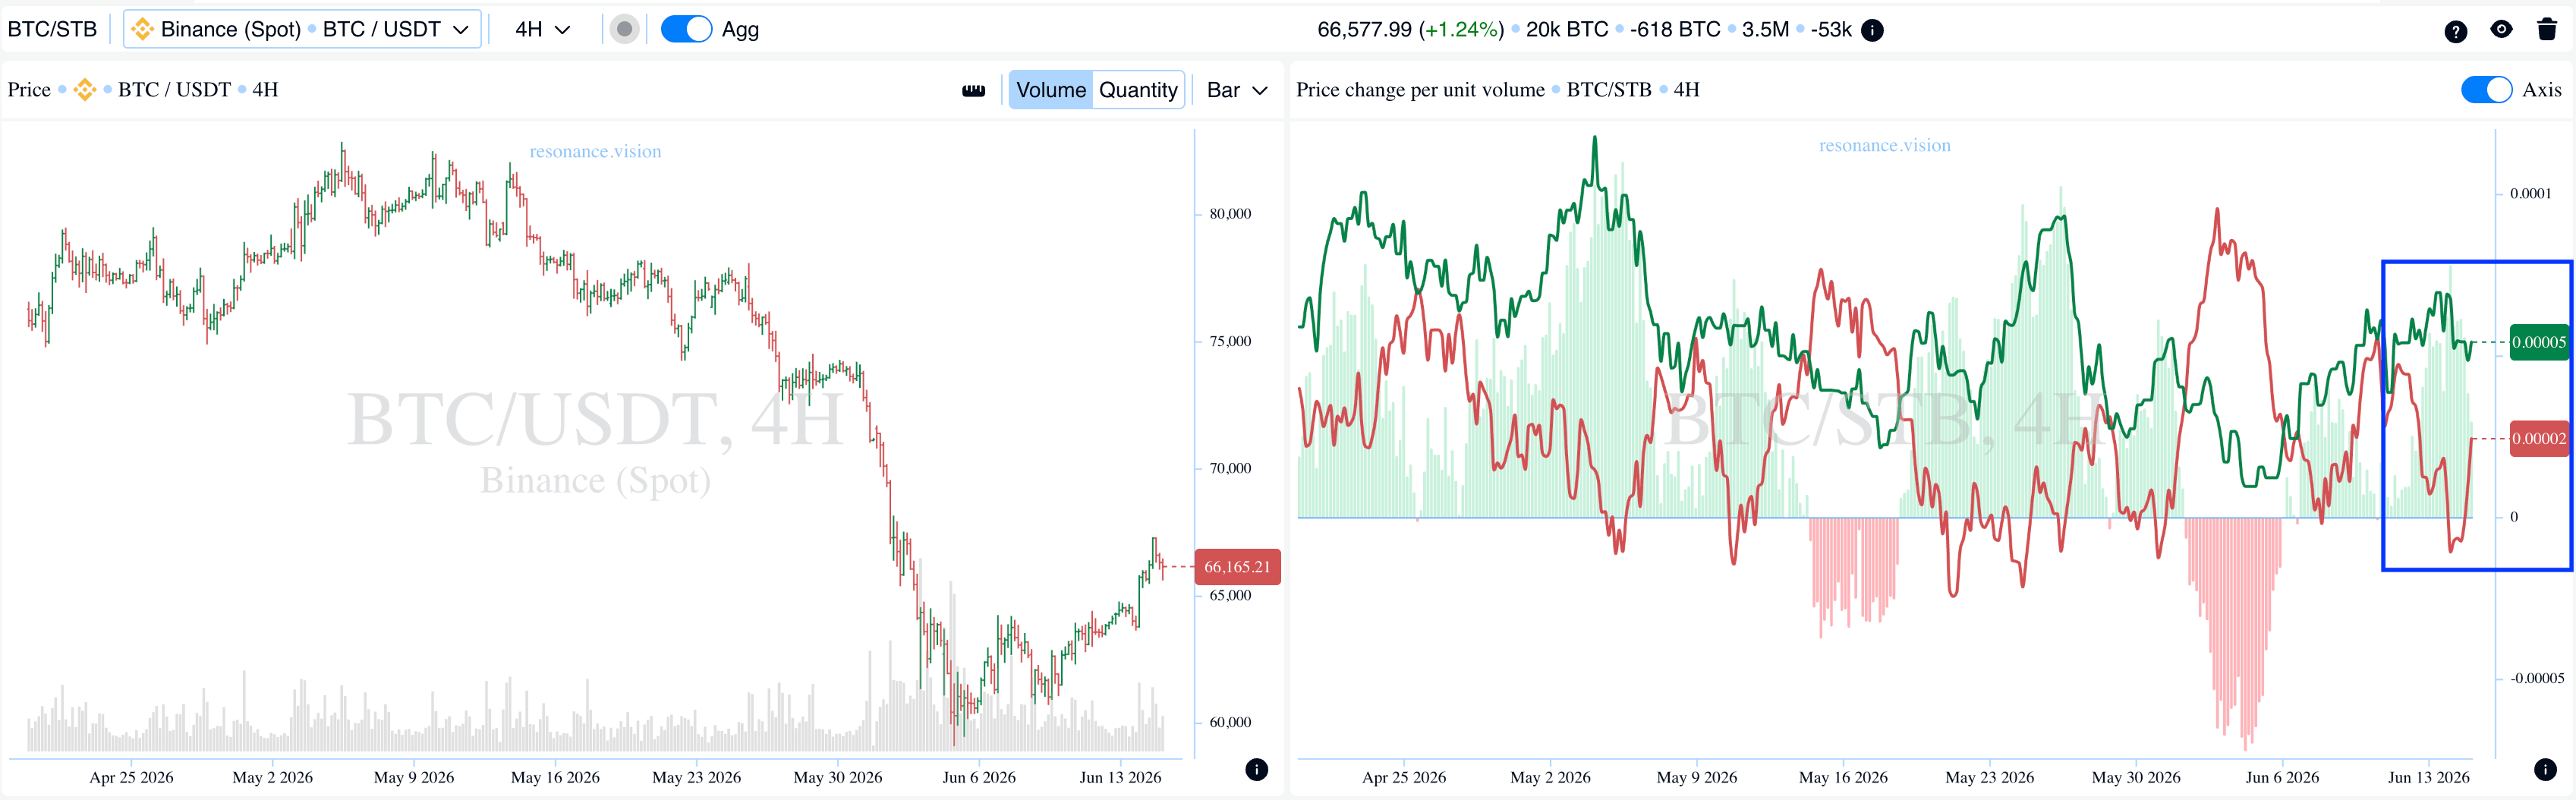This screenshot has height=800, width=2576.
Task: Delete widget using trash icon
Action: pos(2547,29)
